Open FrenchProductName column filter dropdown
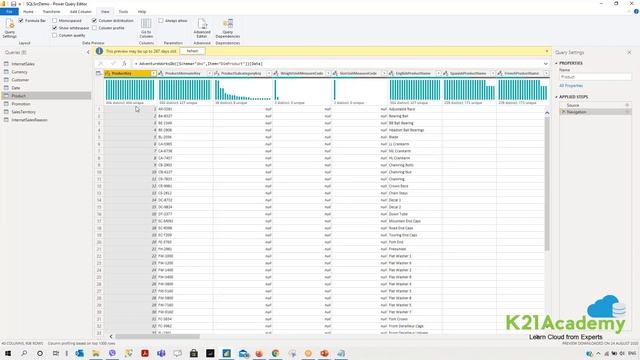The image size is (640, 360). click(x=546, y=73)
